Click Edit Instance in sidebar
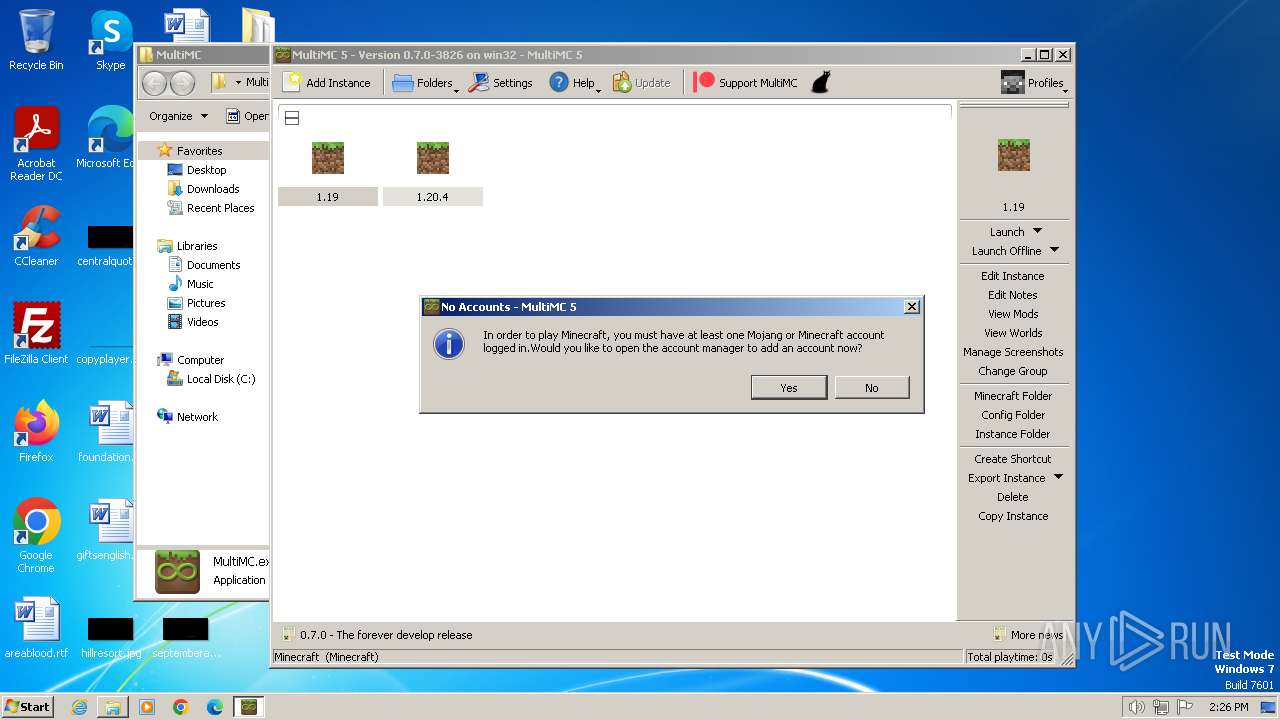Screen dimensions: 1280x720 [x=1012, y=276]
